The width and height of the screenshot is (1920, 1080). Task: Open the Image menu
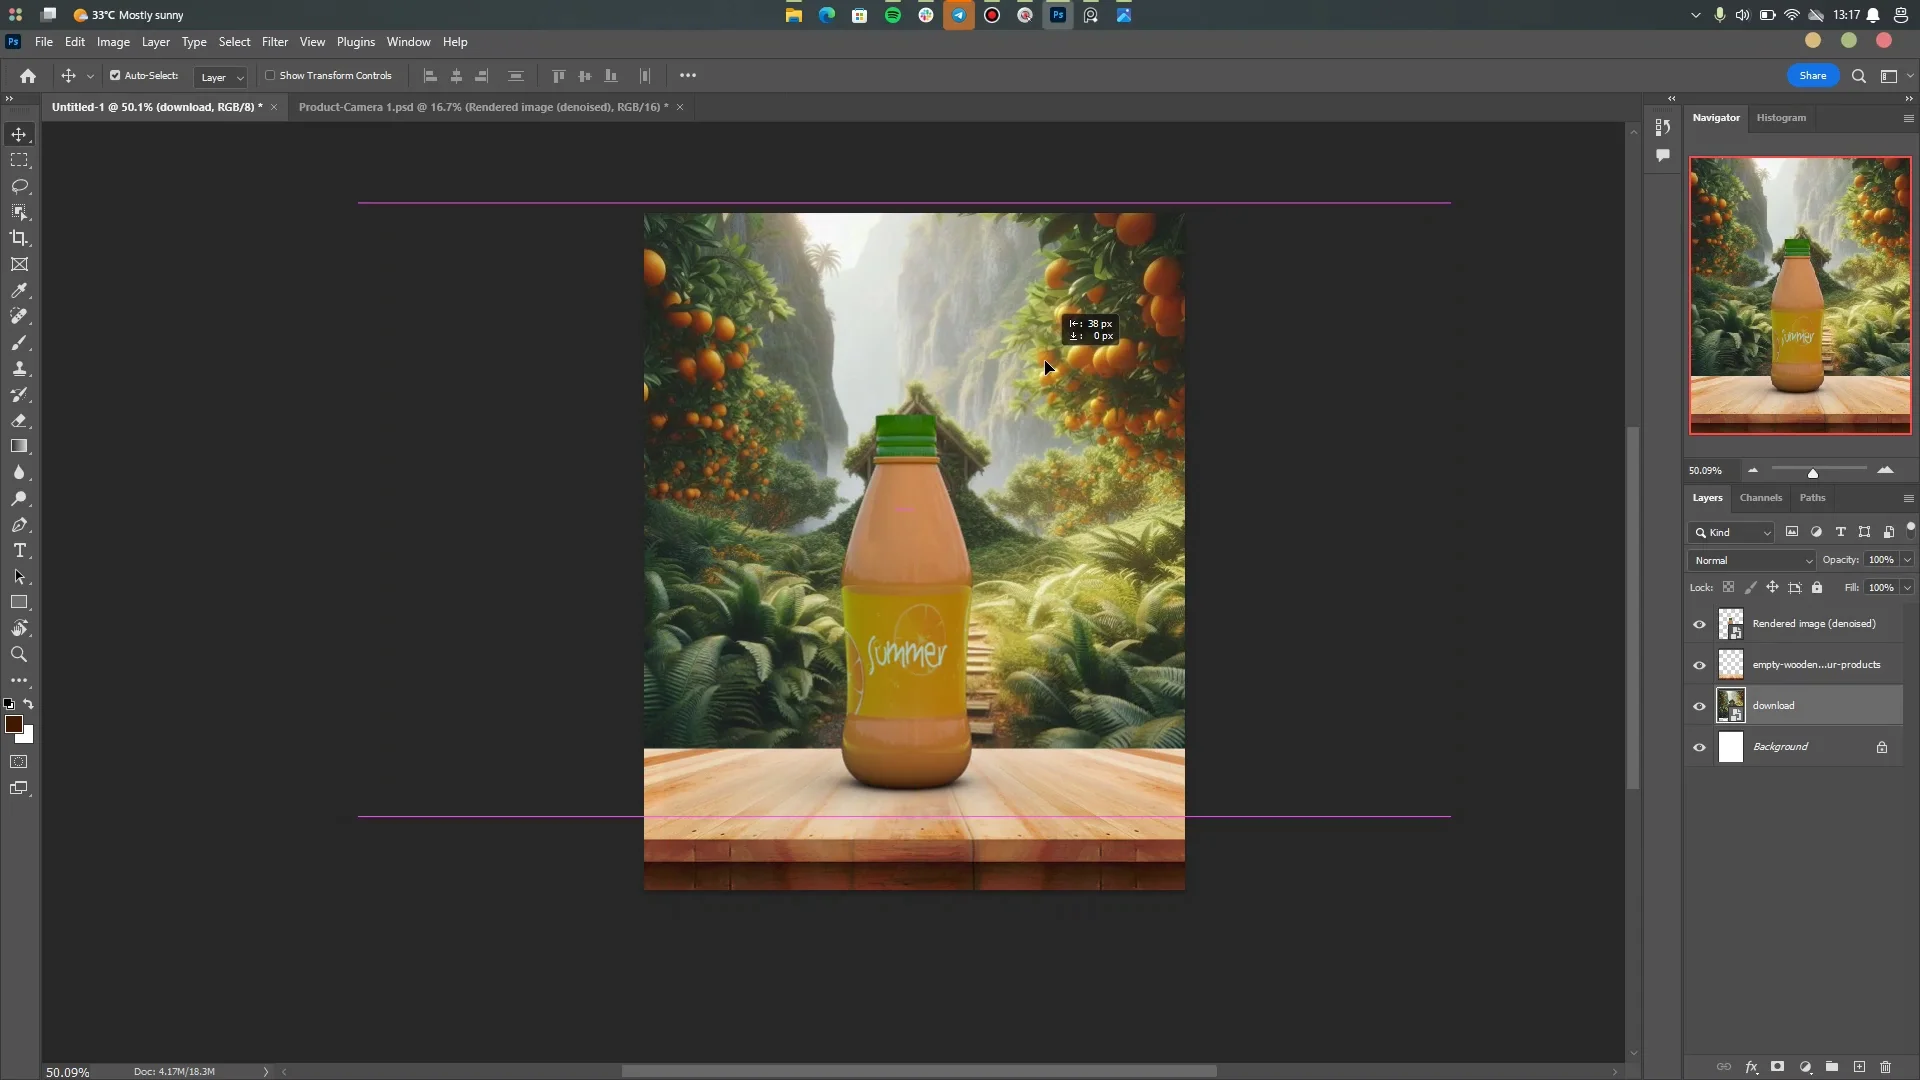[x=113, y=42]
